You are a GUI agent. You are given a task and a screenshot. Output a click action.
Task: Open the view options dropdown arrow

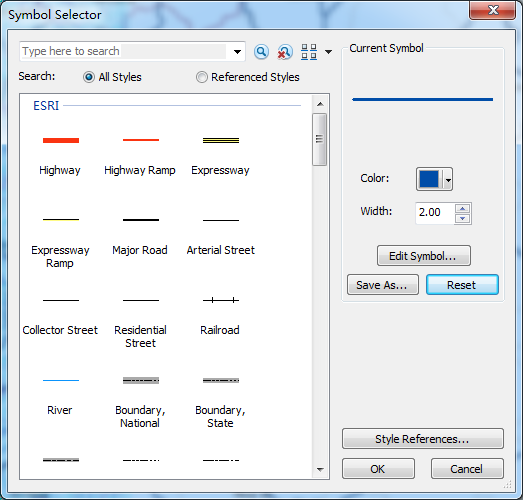pyautogui.click(x=329, y=52)
